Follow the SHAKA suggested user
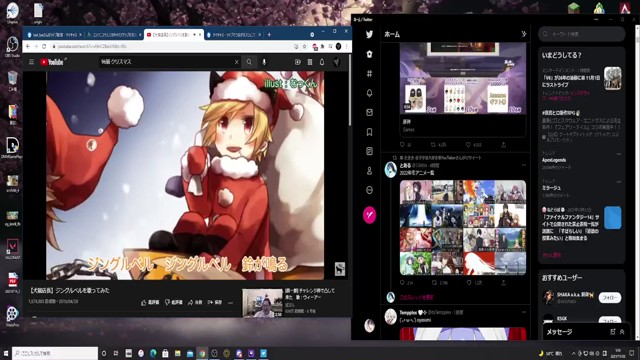 [610, 298]
